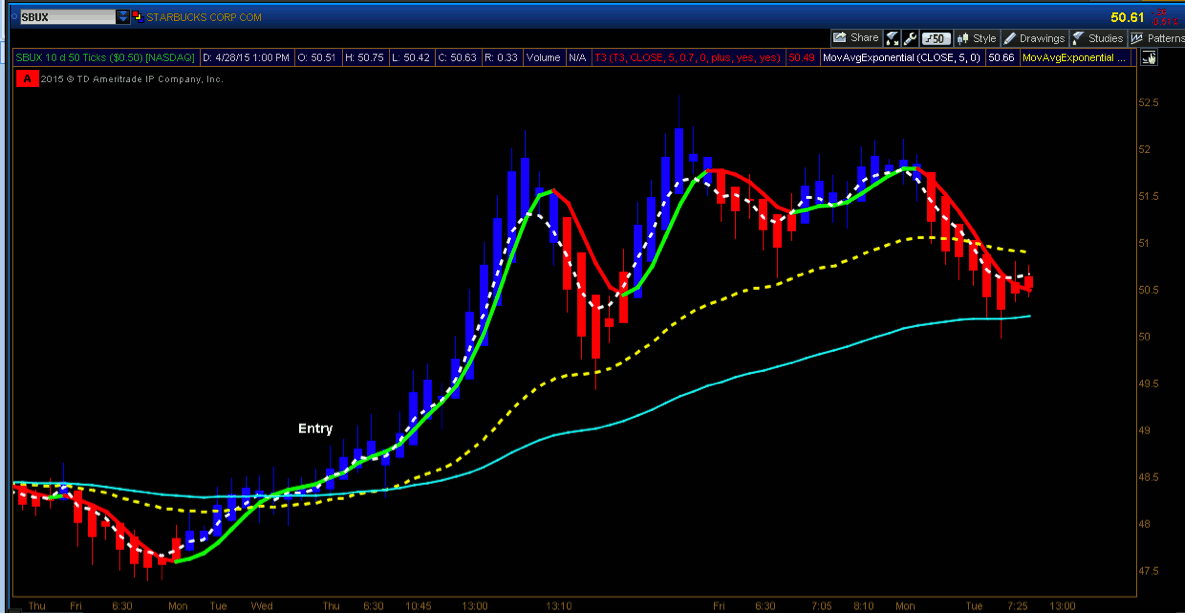Click the 'D: 4/28/15 1:00 PM' date readout
Viewport: 1185px width, 614px height.
coord(246,57)
